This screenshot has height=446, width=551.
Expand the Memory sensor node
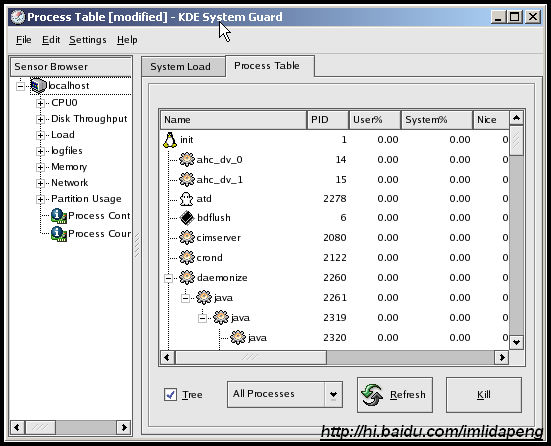[x=40, y=167]
